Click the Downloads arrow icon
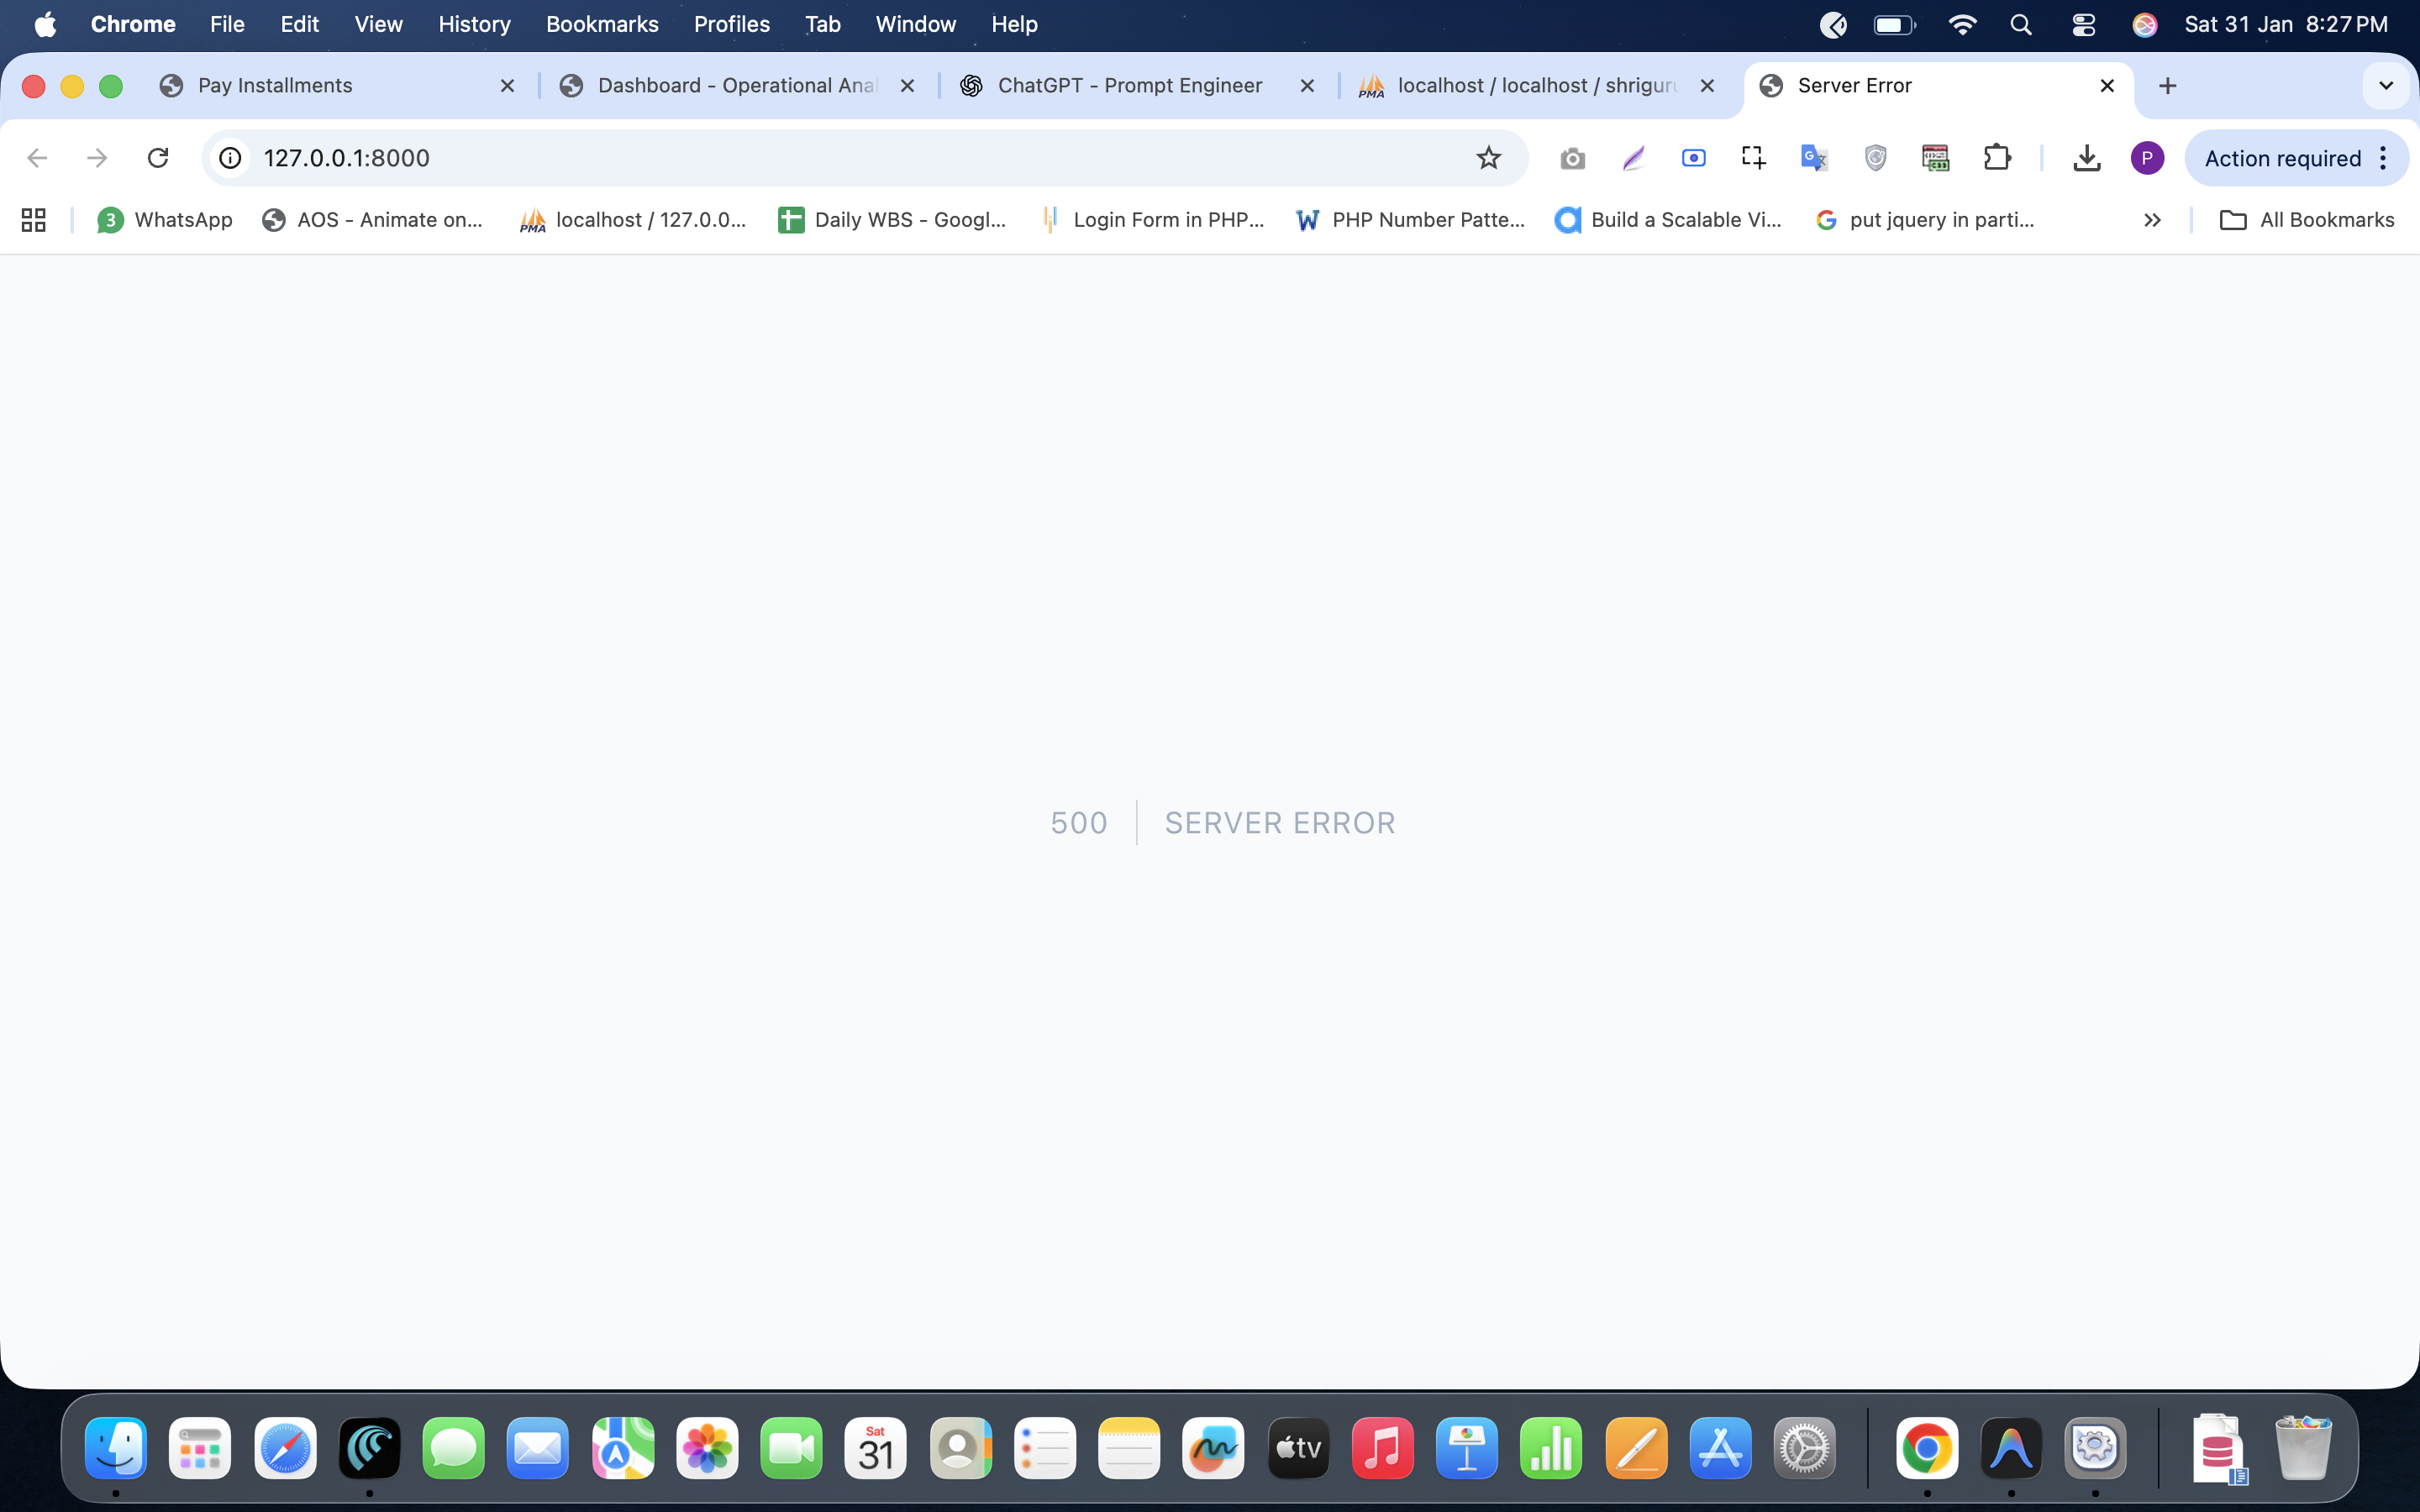The width and height of the screenshot is (2420, 1512). (x=2086, y=158)
